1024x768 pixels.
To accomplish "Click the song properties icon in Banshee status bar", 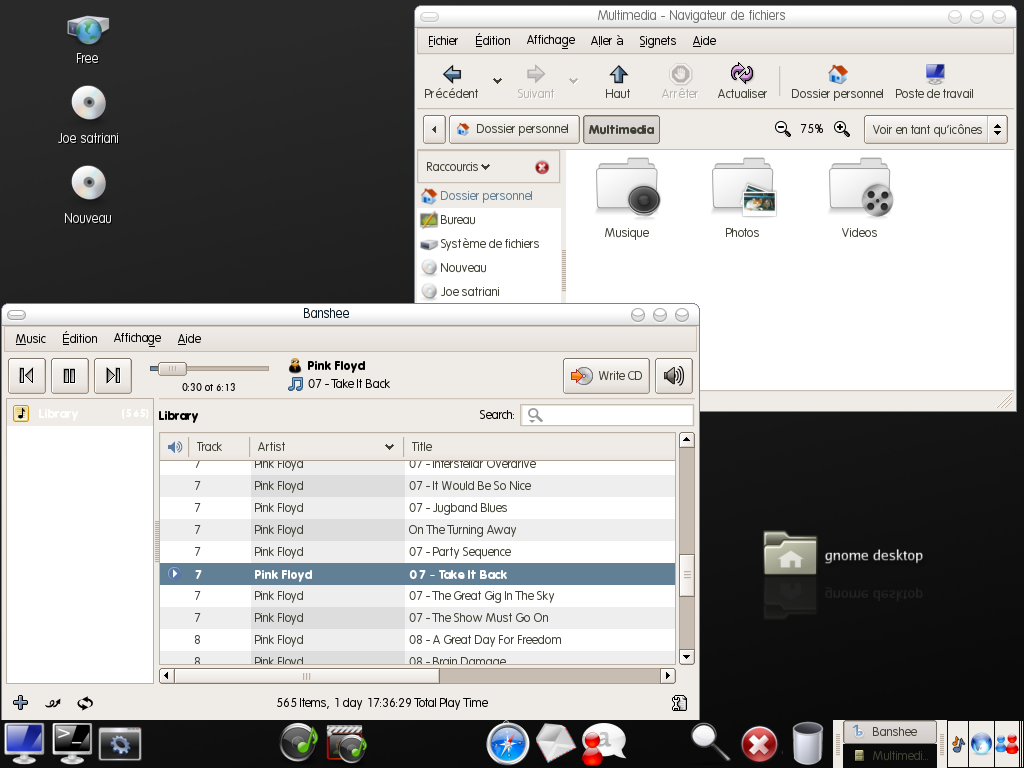I will pyautogui.click(x=679, y=703).
